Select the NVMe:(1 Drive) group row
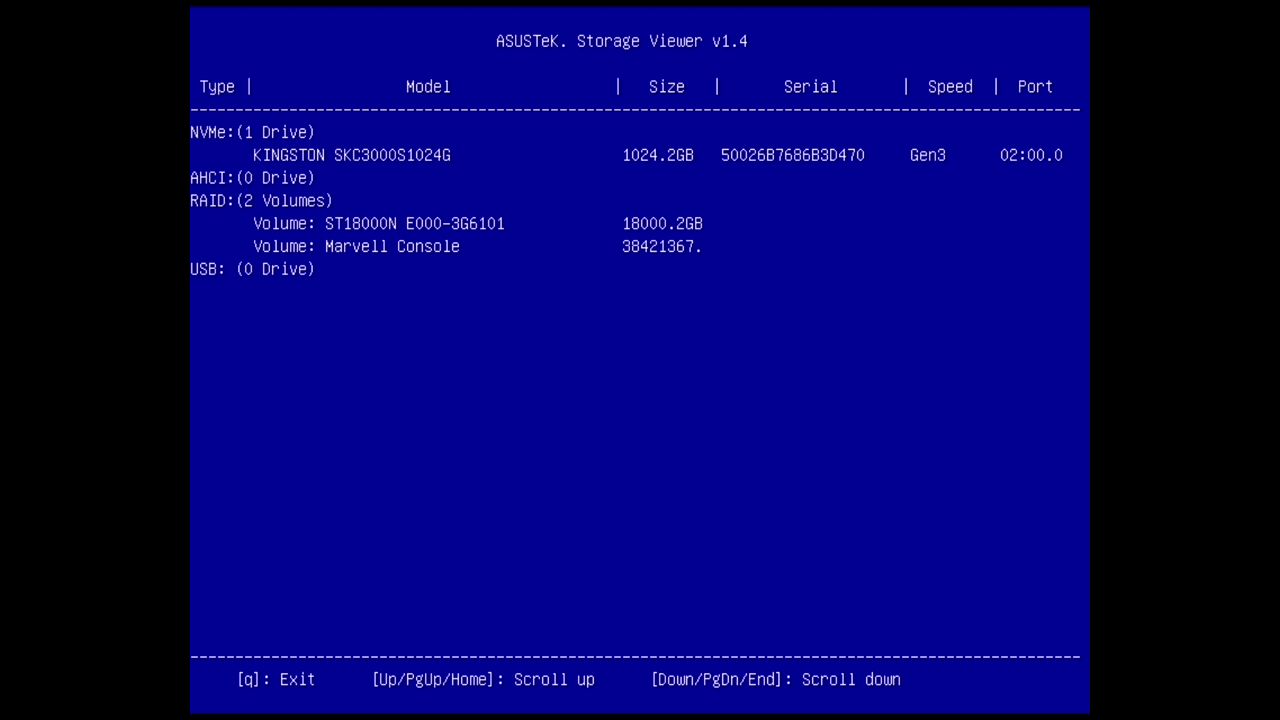Image resolution: width=1280 pixels, height=720 pixels. (x=252, y=132)
